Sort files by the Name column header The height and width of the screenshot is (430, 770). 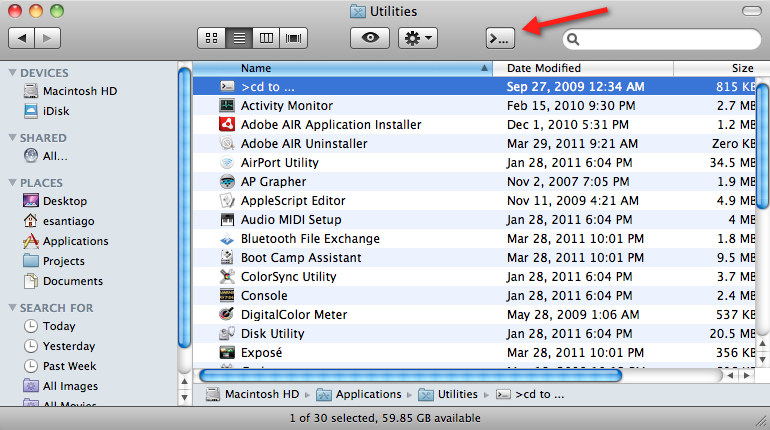click(x=340, y=68)
